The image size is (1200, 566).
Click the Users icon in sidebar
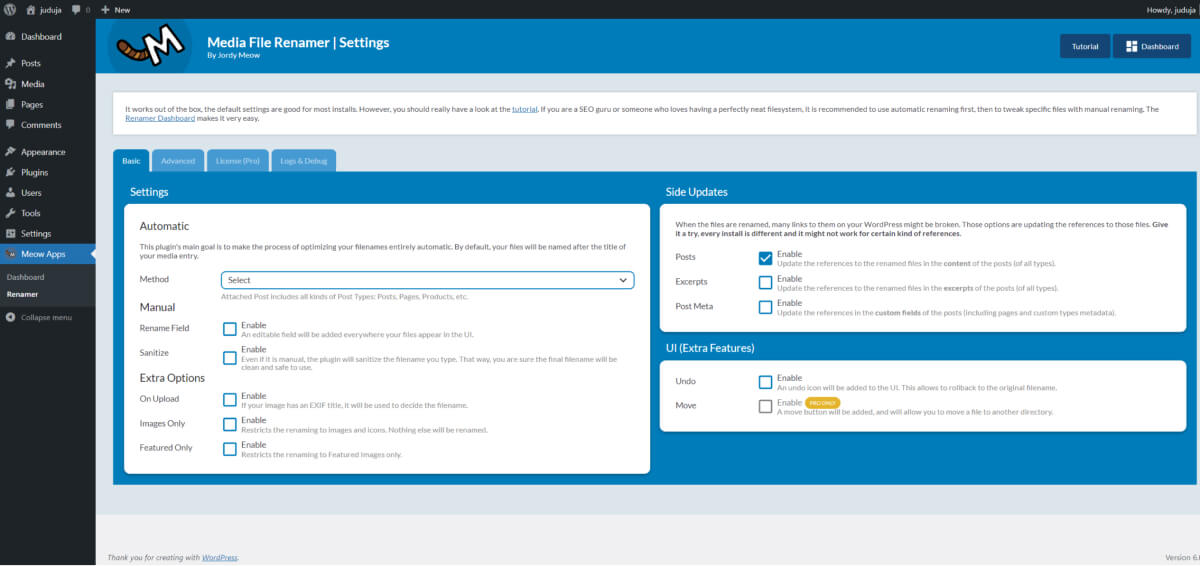click(x=11, y=193)
